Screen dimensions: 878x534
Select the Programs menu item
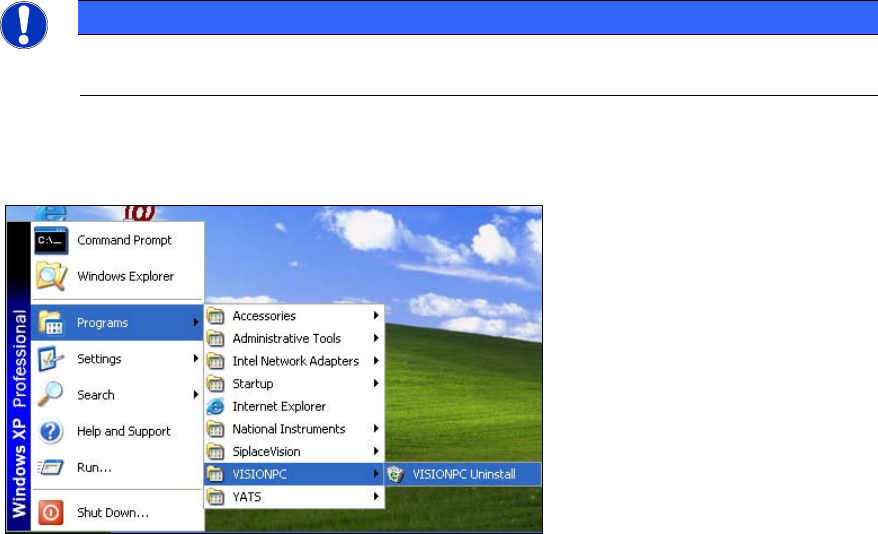[117, 323]
